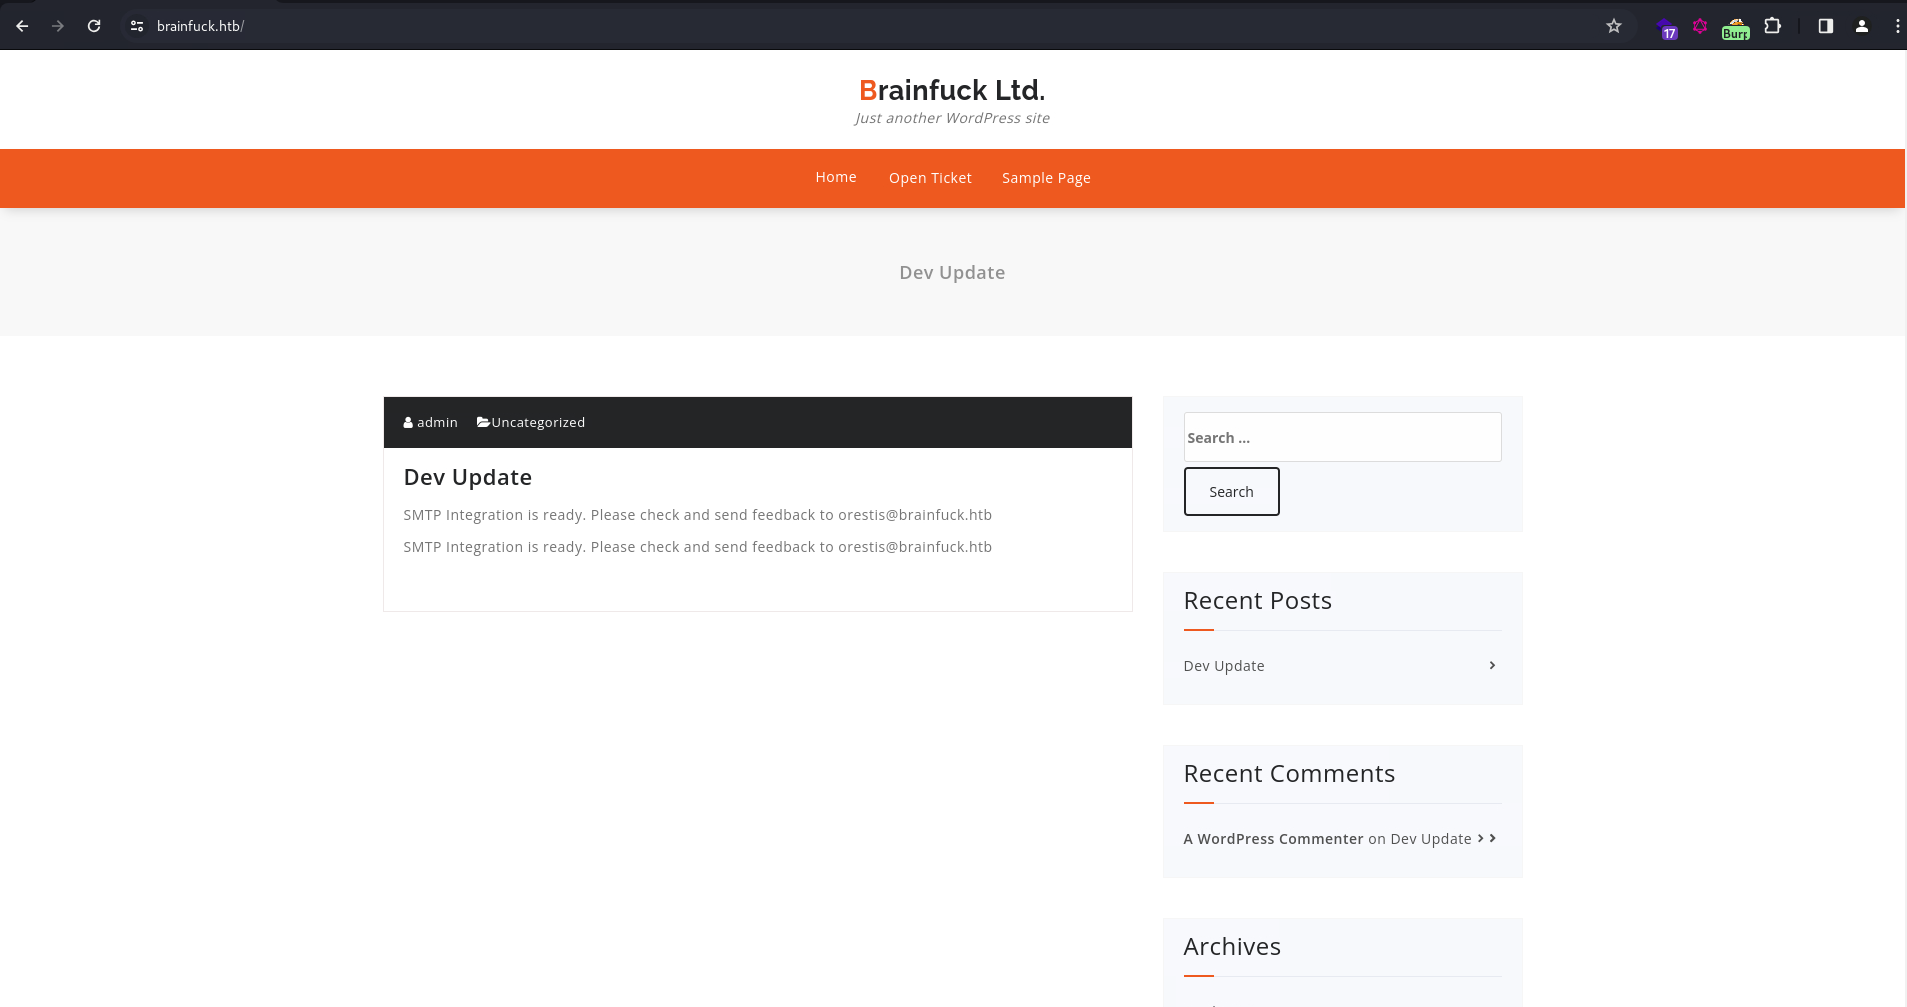Open the Sample Page menu item
1907x1007 pixels.
[1046, 178]
